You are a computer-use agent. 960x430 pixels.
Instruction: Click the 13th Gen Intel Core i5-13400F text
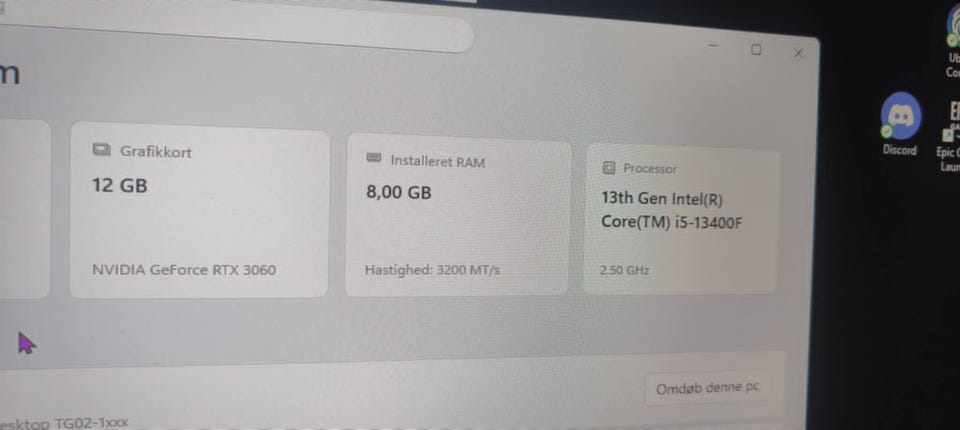pyautogui.click(x=672, y=210)
